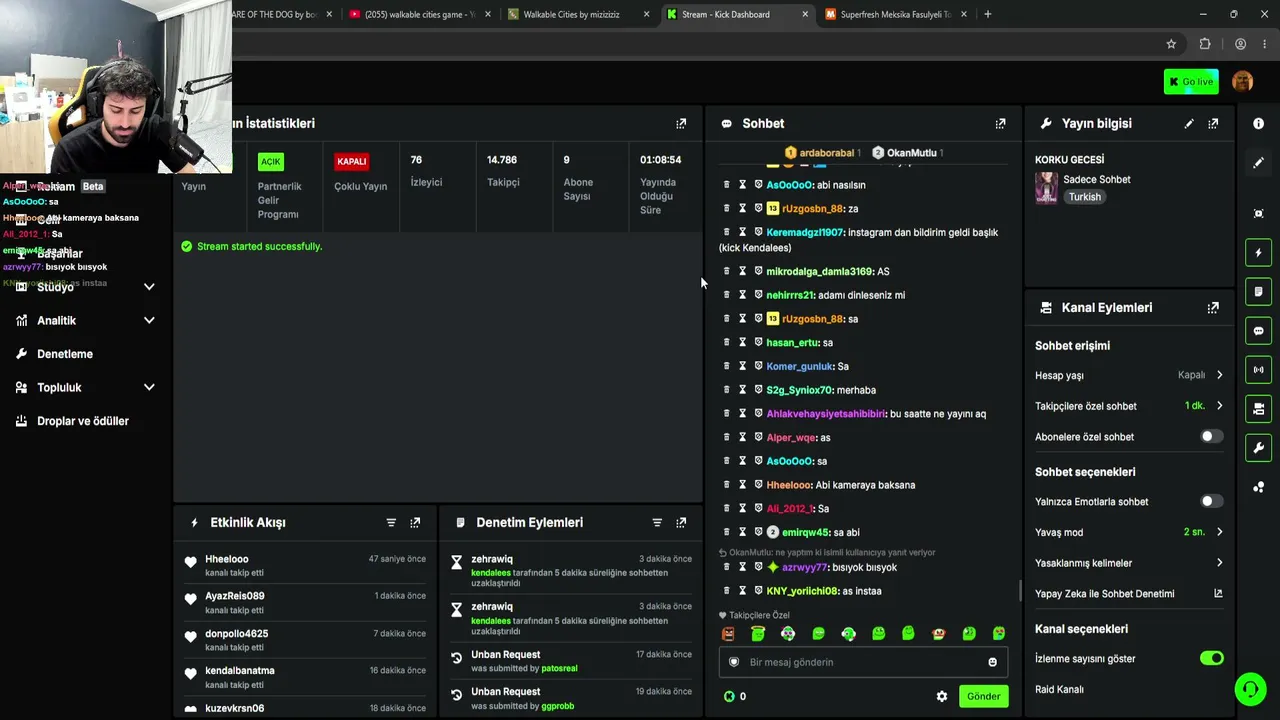Toggle the broadcast signal panel button in sidebar

[1258, 370]
